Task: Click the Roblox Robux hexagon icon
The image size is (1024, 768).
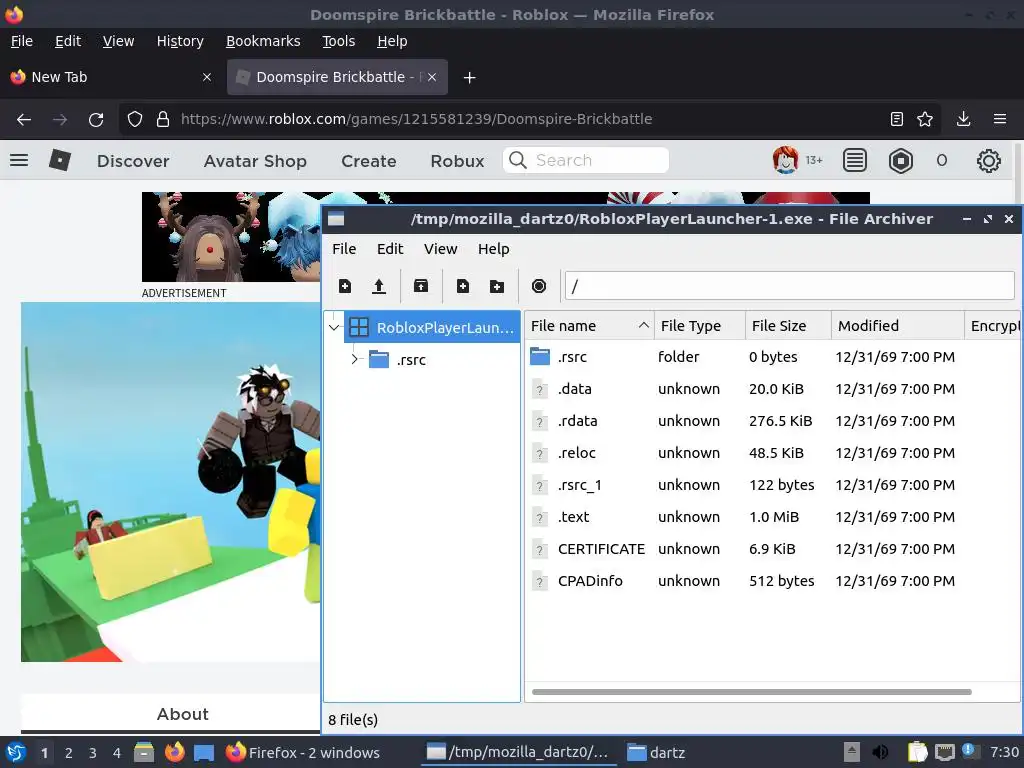Action: point(901,160)
